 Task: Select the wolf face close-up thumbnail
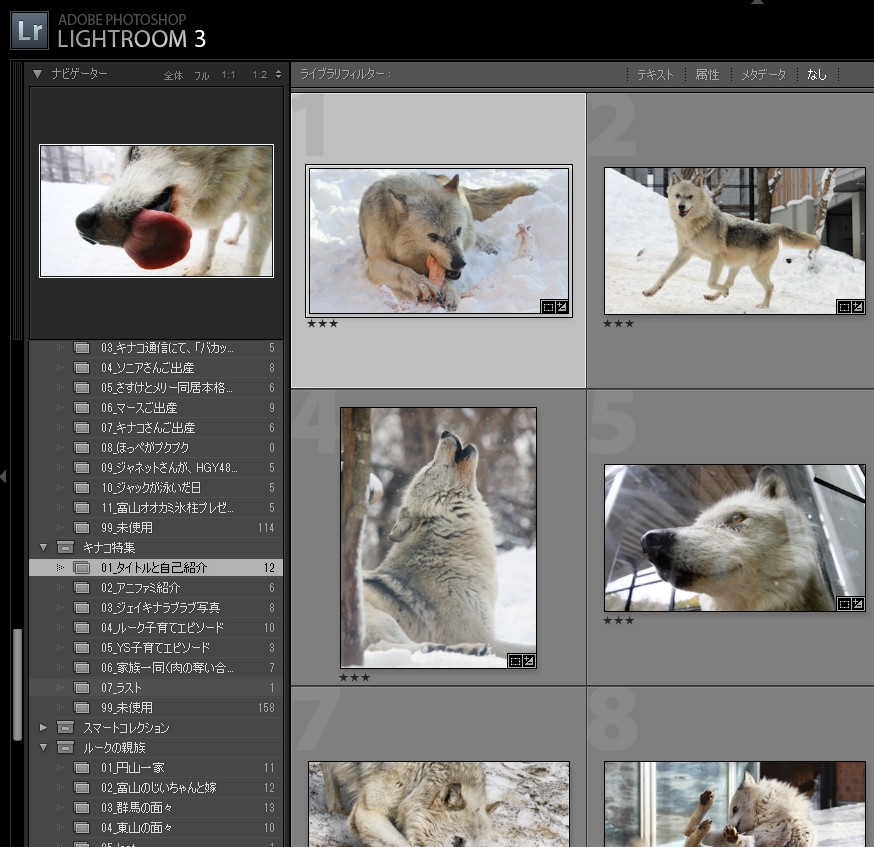[x=735, y=538]
